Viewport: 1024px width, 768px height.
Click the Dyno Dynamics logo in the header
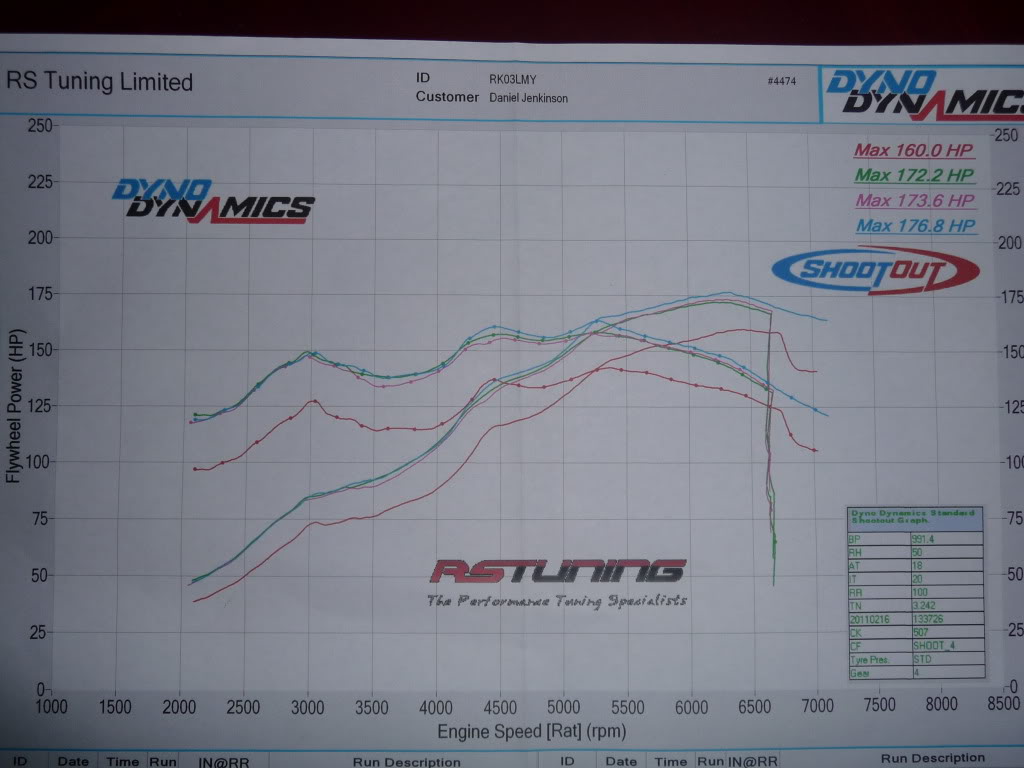point(923,91)
